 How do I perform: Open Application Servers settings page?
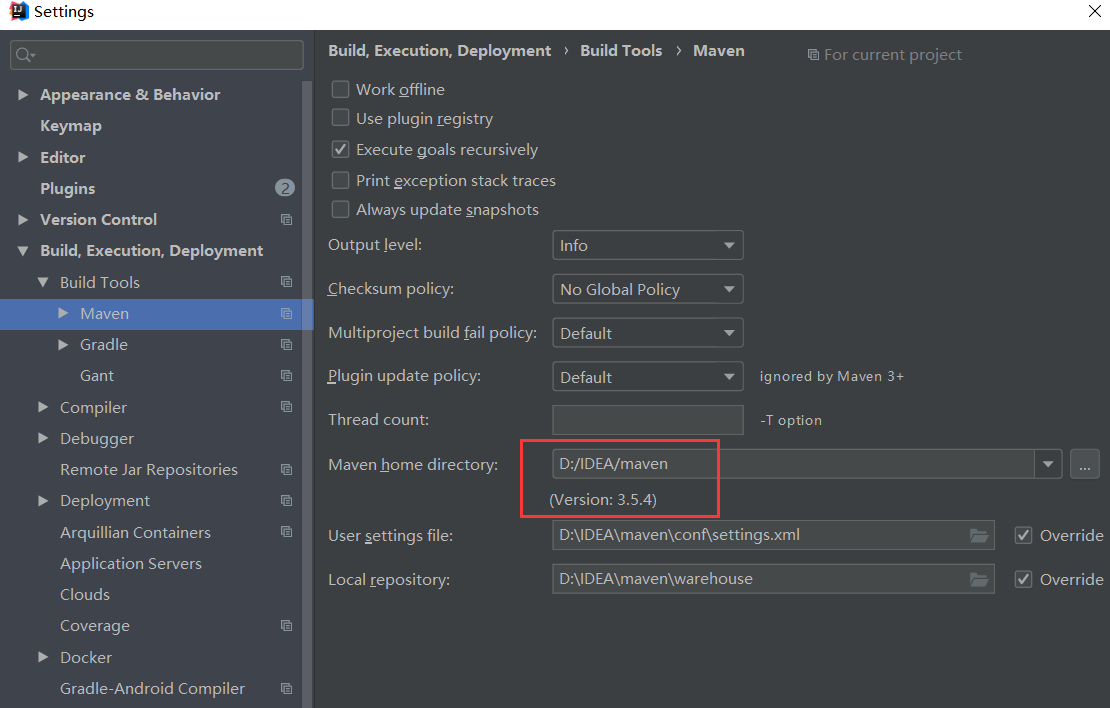pyautogui.click(x=131, y=564)
